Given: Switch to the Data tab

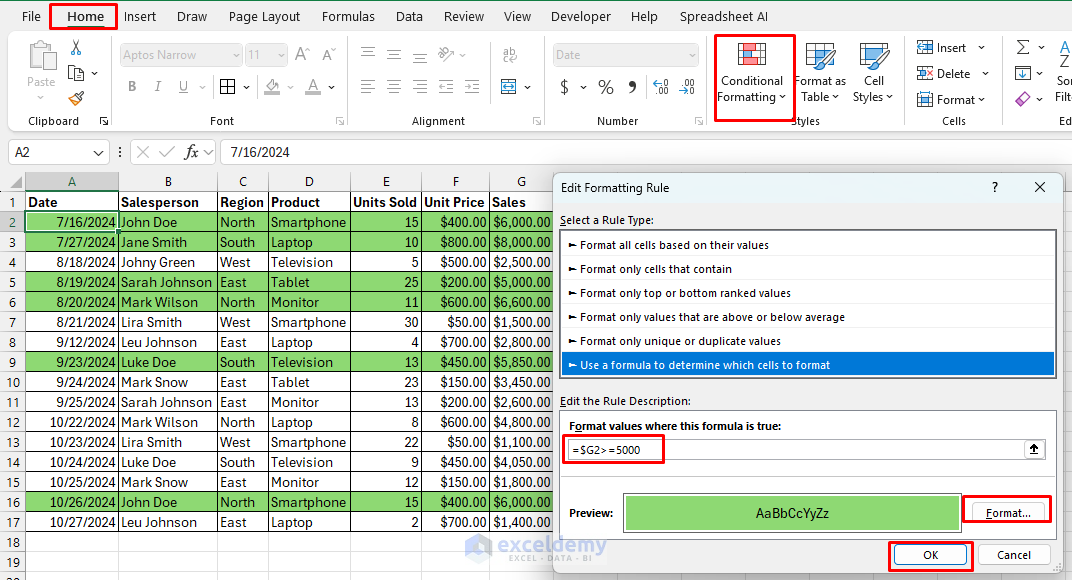Looking at the screenshot, I should click(409, 16).
